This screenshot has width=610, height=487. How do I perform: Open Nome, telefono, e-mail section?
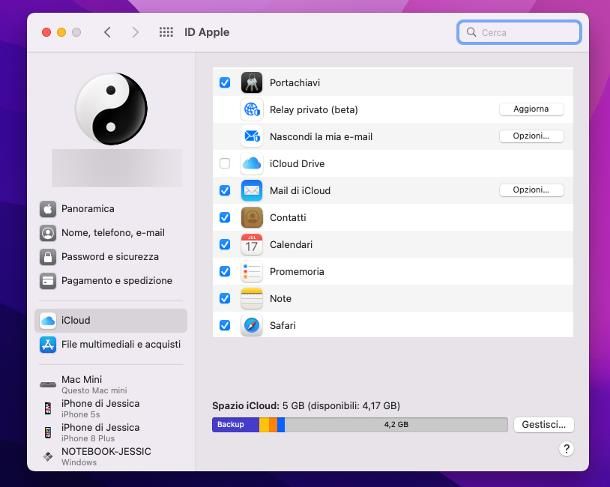111,233
